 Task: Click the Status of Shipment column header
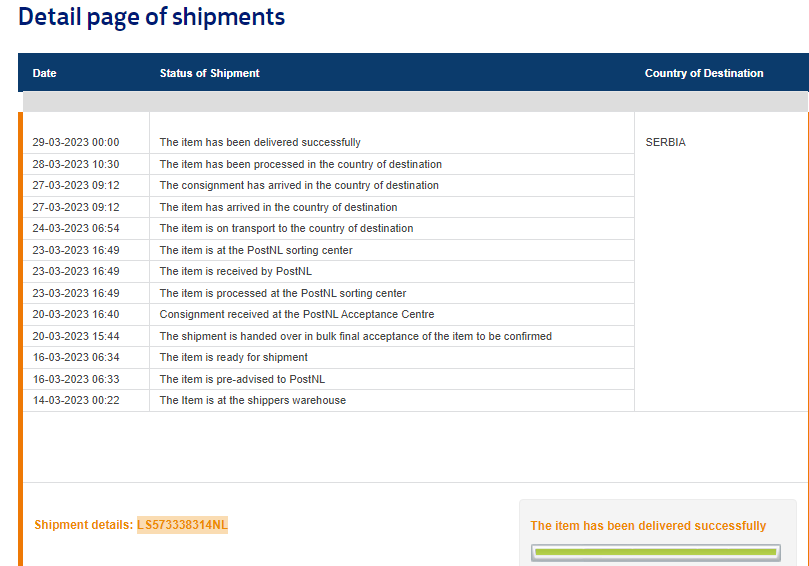[209, 73]
